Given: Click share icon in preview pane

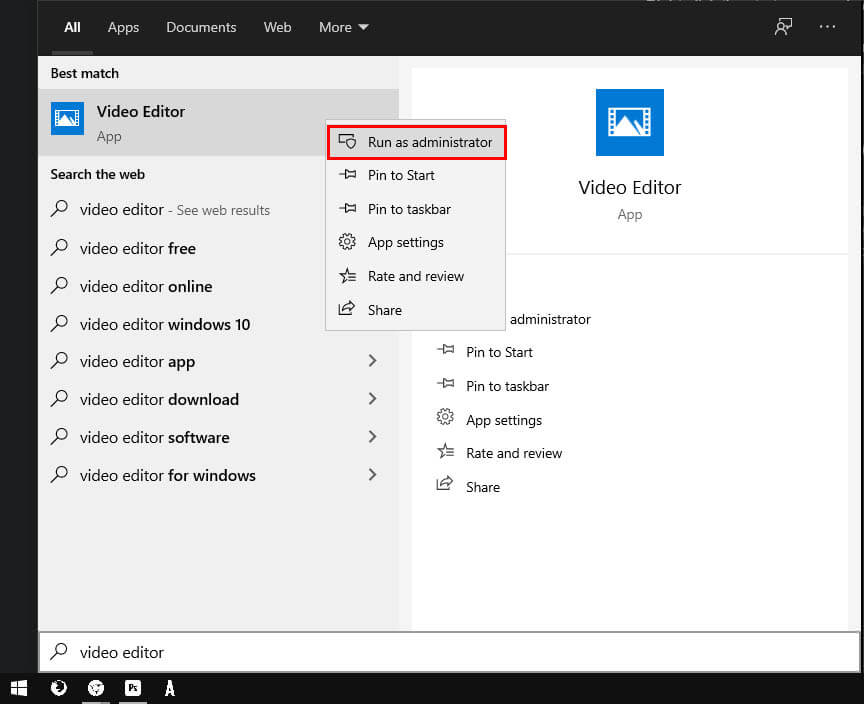Looking at the screenshot, I should (x=445, y=484).
